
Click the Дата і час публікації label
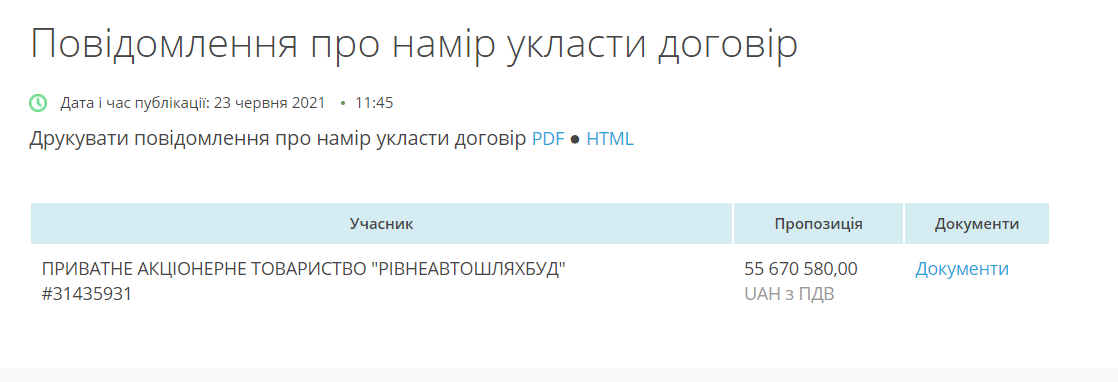[135, 103]
